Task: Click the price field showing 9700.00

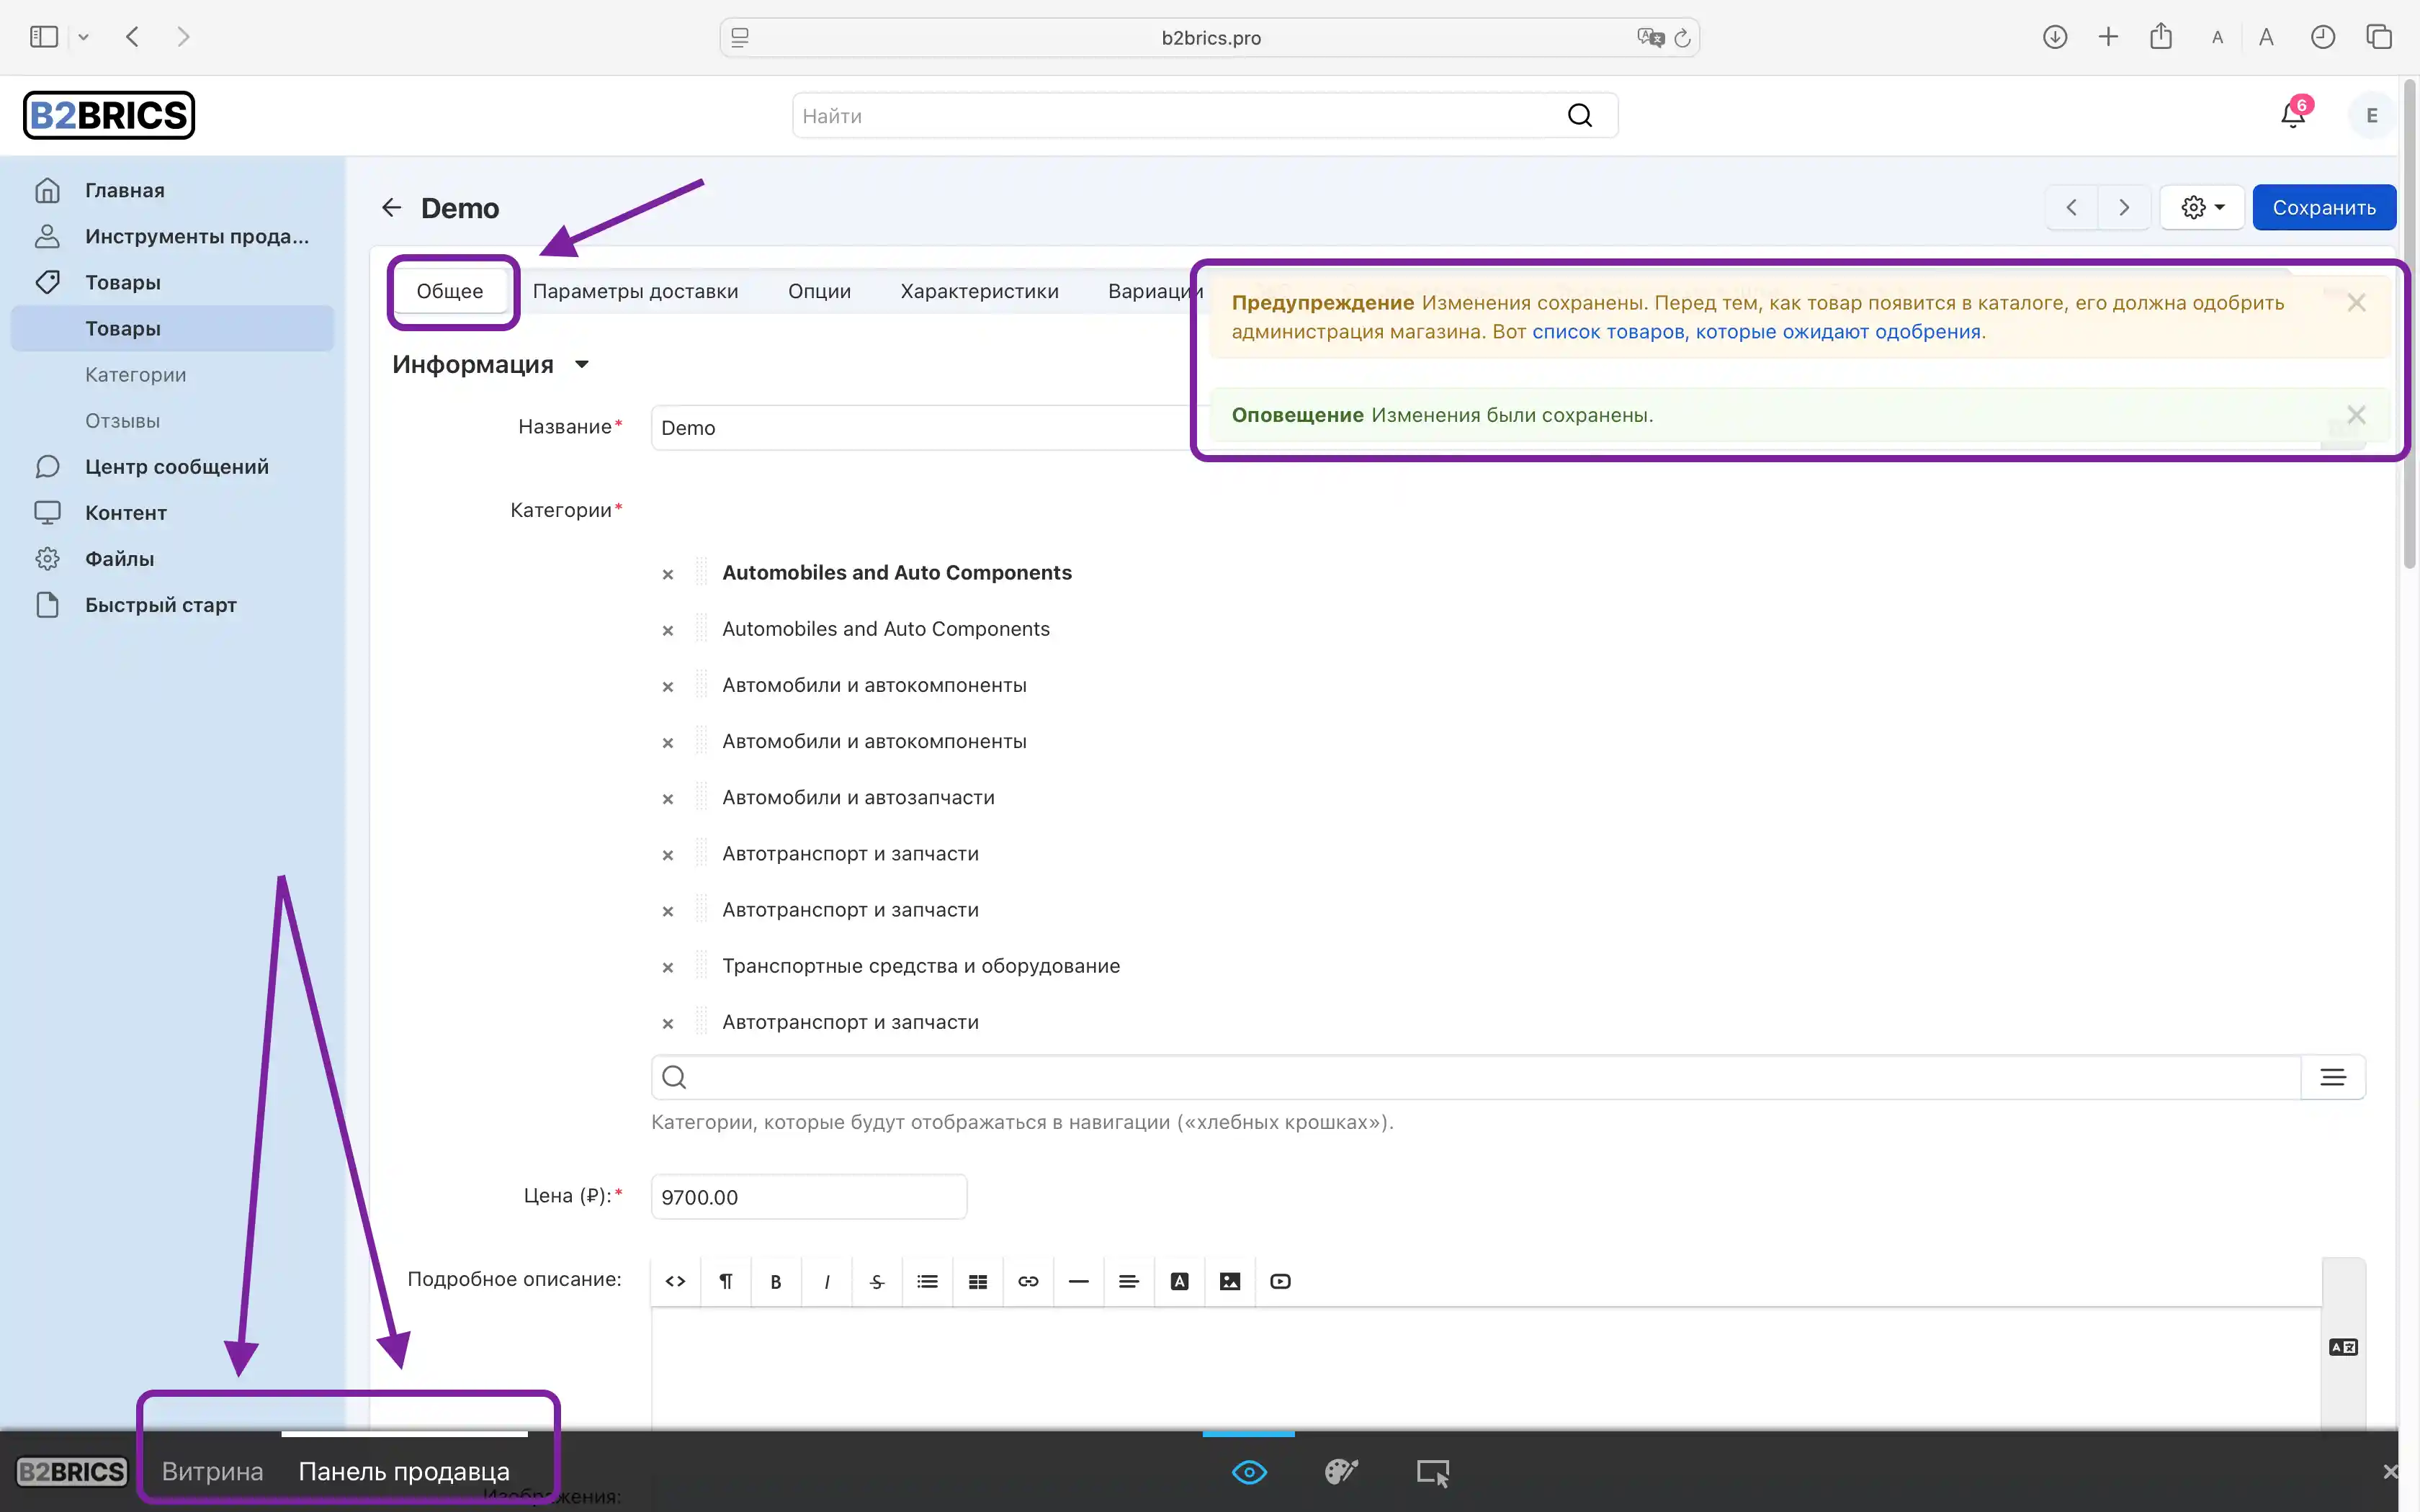Action: [809, 1196]
